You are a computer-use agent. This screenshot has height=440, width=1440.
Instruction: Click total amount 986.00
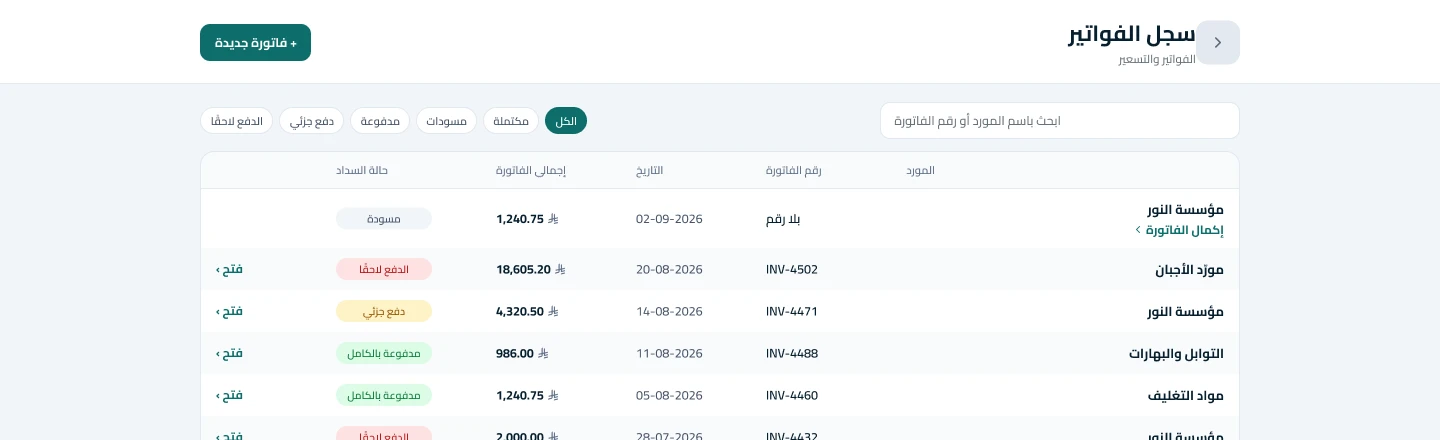click(522, 353)
